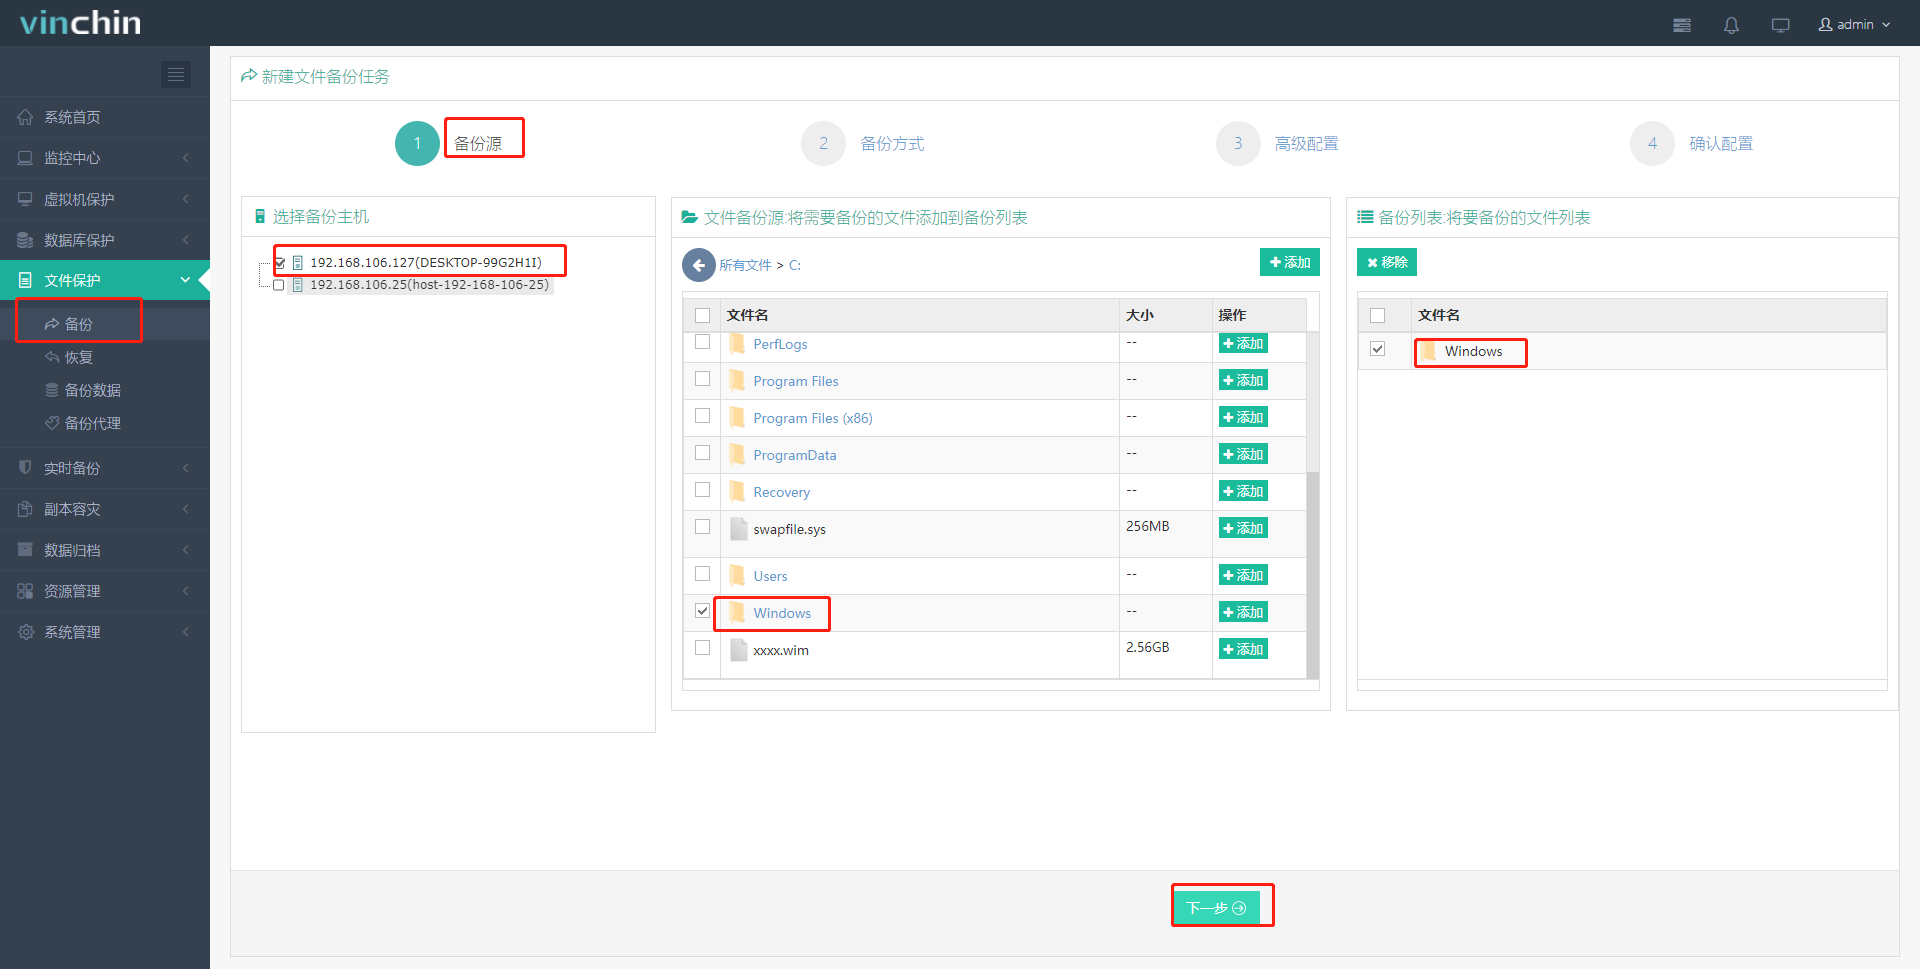
Task: Check the xxxx.wim checkbox
Action: [702, 648]
